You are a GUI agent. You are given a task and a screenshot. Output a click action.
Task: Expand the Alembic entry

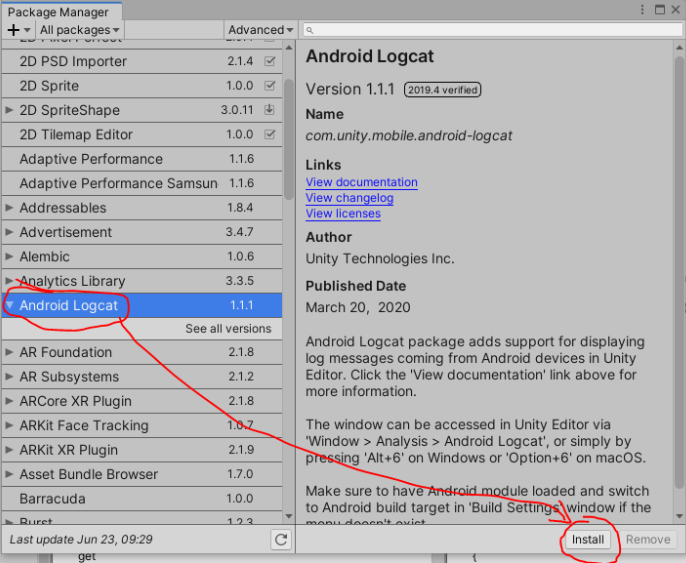[9, 256]
